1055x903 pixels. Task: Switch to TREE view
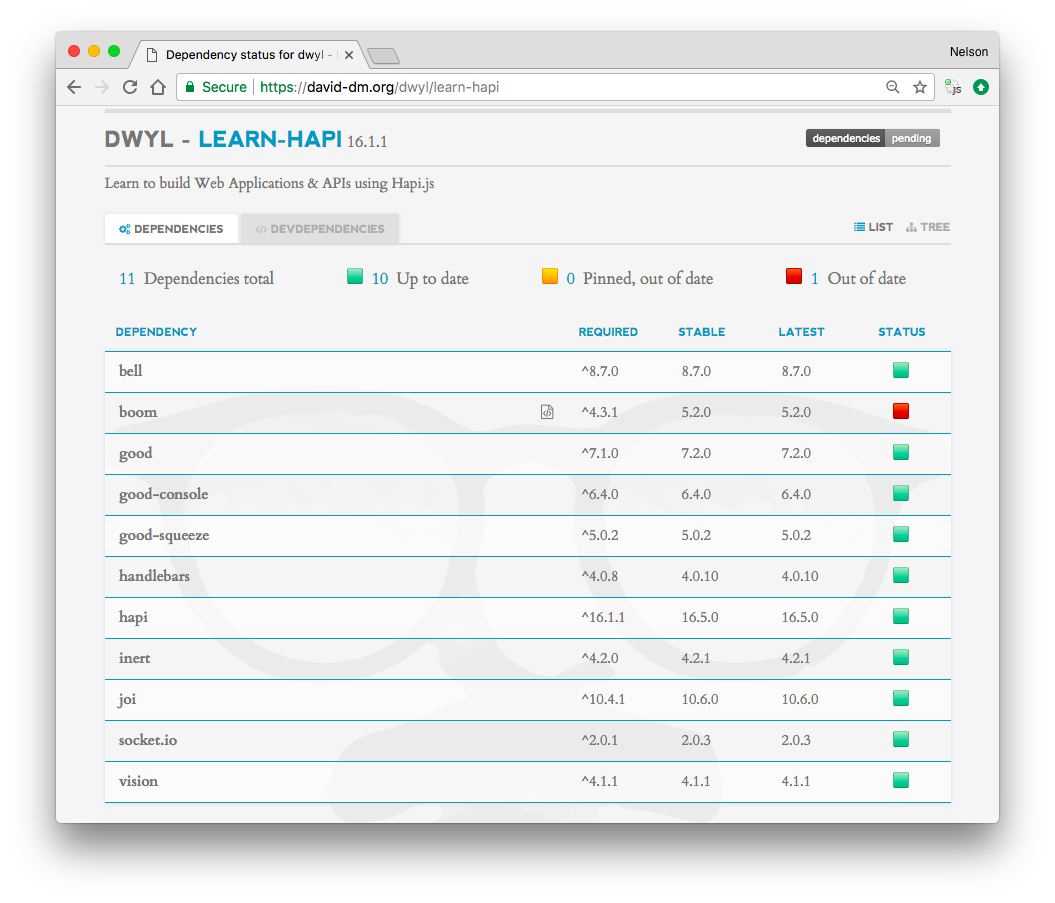(928, 227)
